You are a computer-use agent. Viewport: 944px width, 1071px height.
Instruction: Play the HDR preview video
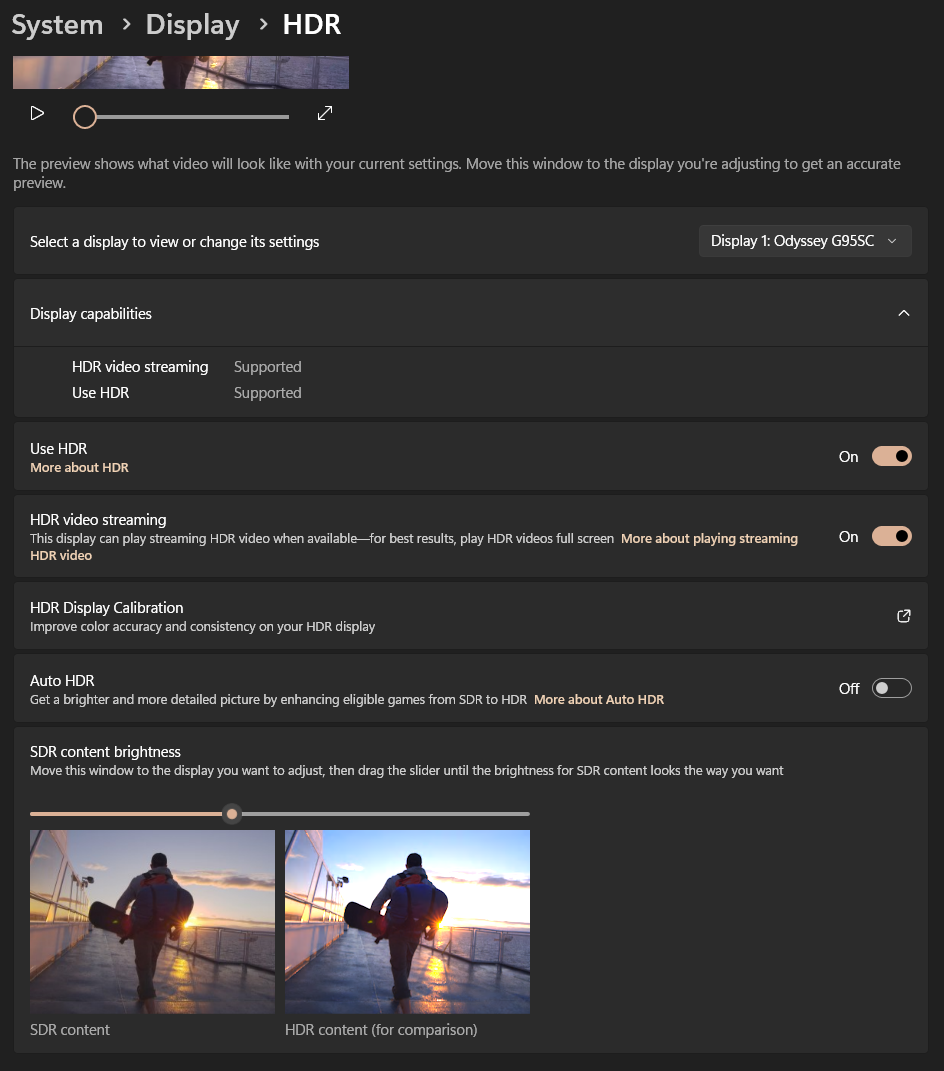37,114
